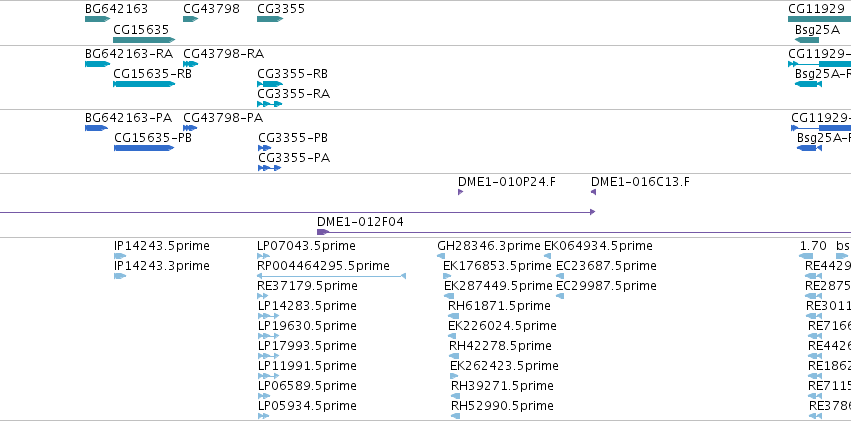This screenshot has width=851, height=421.
Task: Click EST LP14283.5prime
Action: point(307,305)
